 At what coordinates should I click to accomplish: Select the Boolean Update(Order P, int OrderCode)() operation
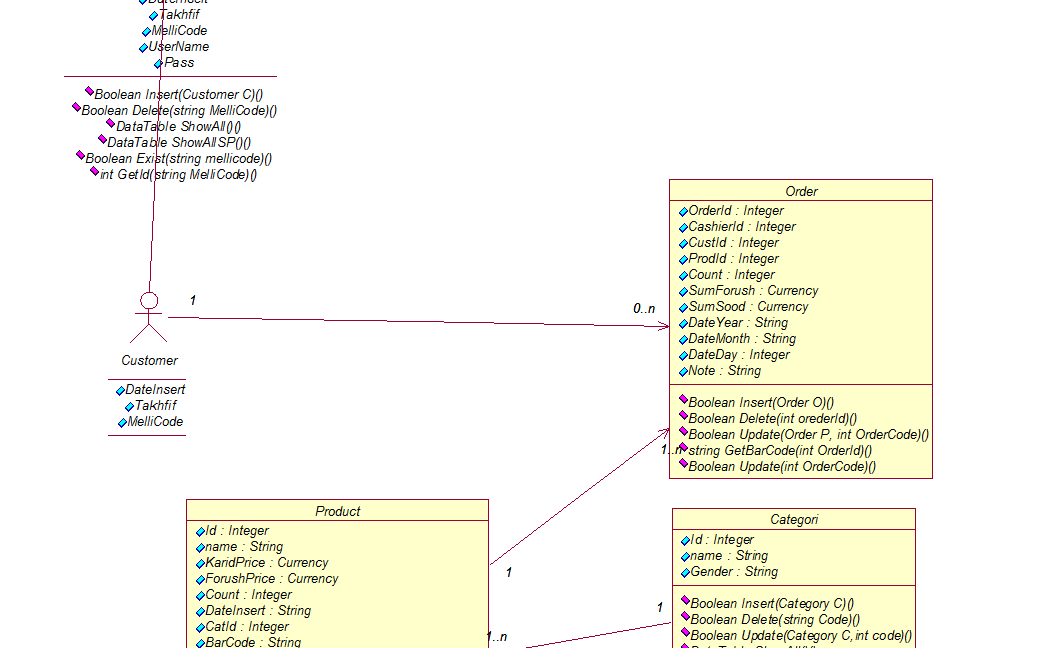tap(809, 434)
